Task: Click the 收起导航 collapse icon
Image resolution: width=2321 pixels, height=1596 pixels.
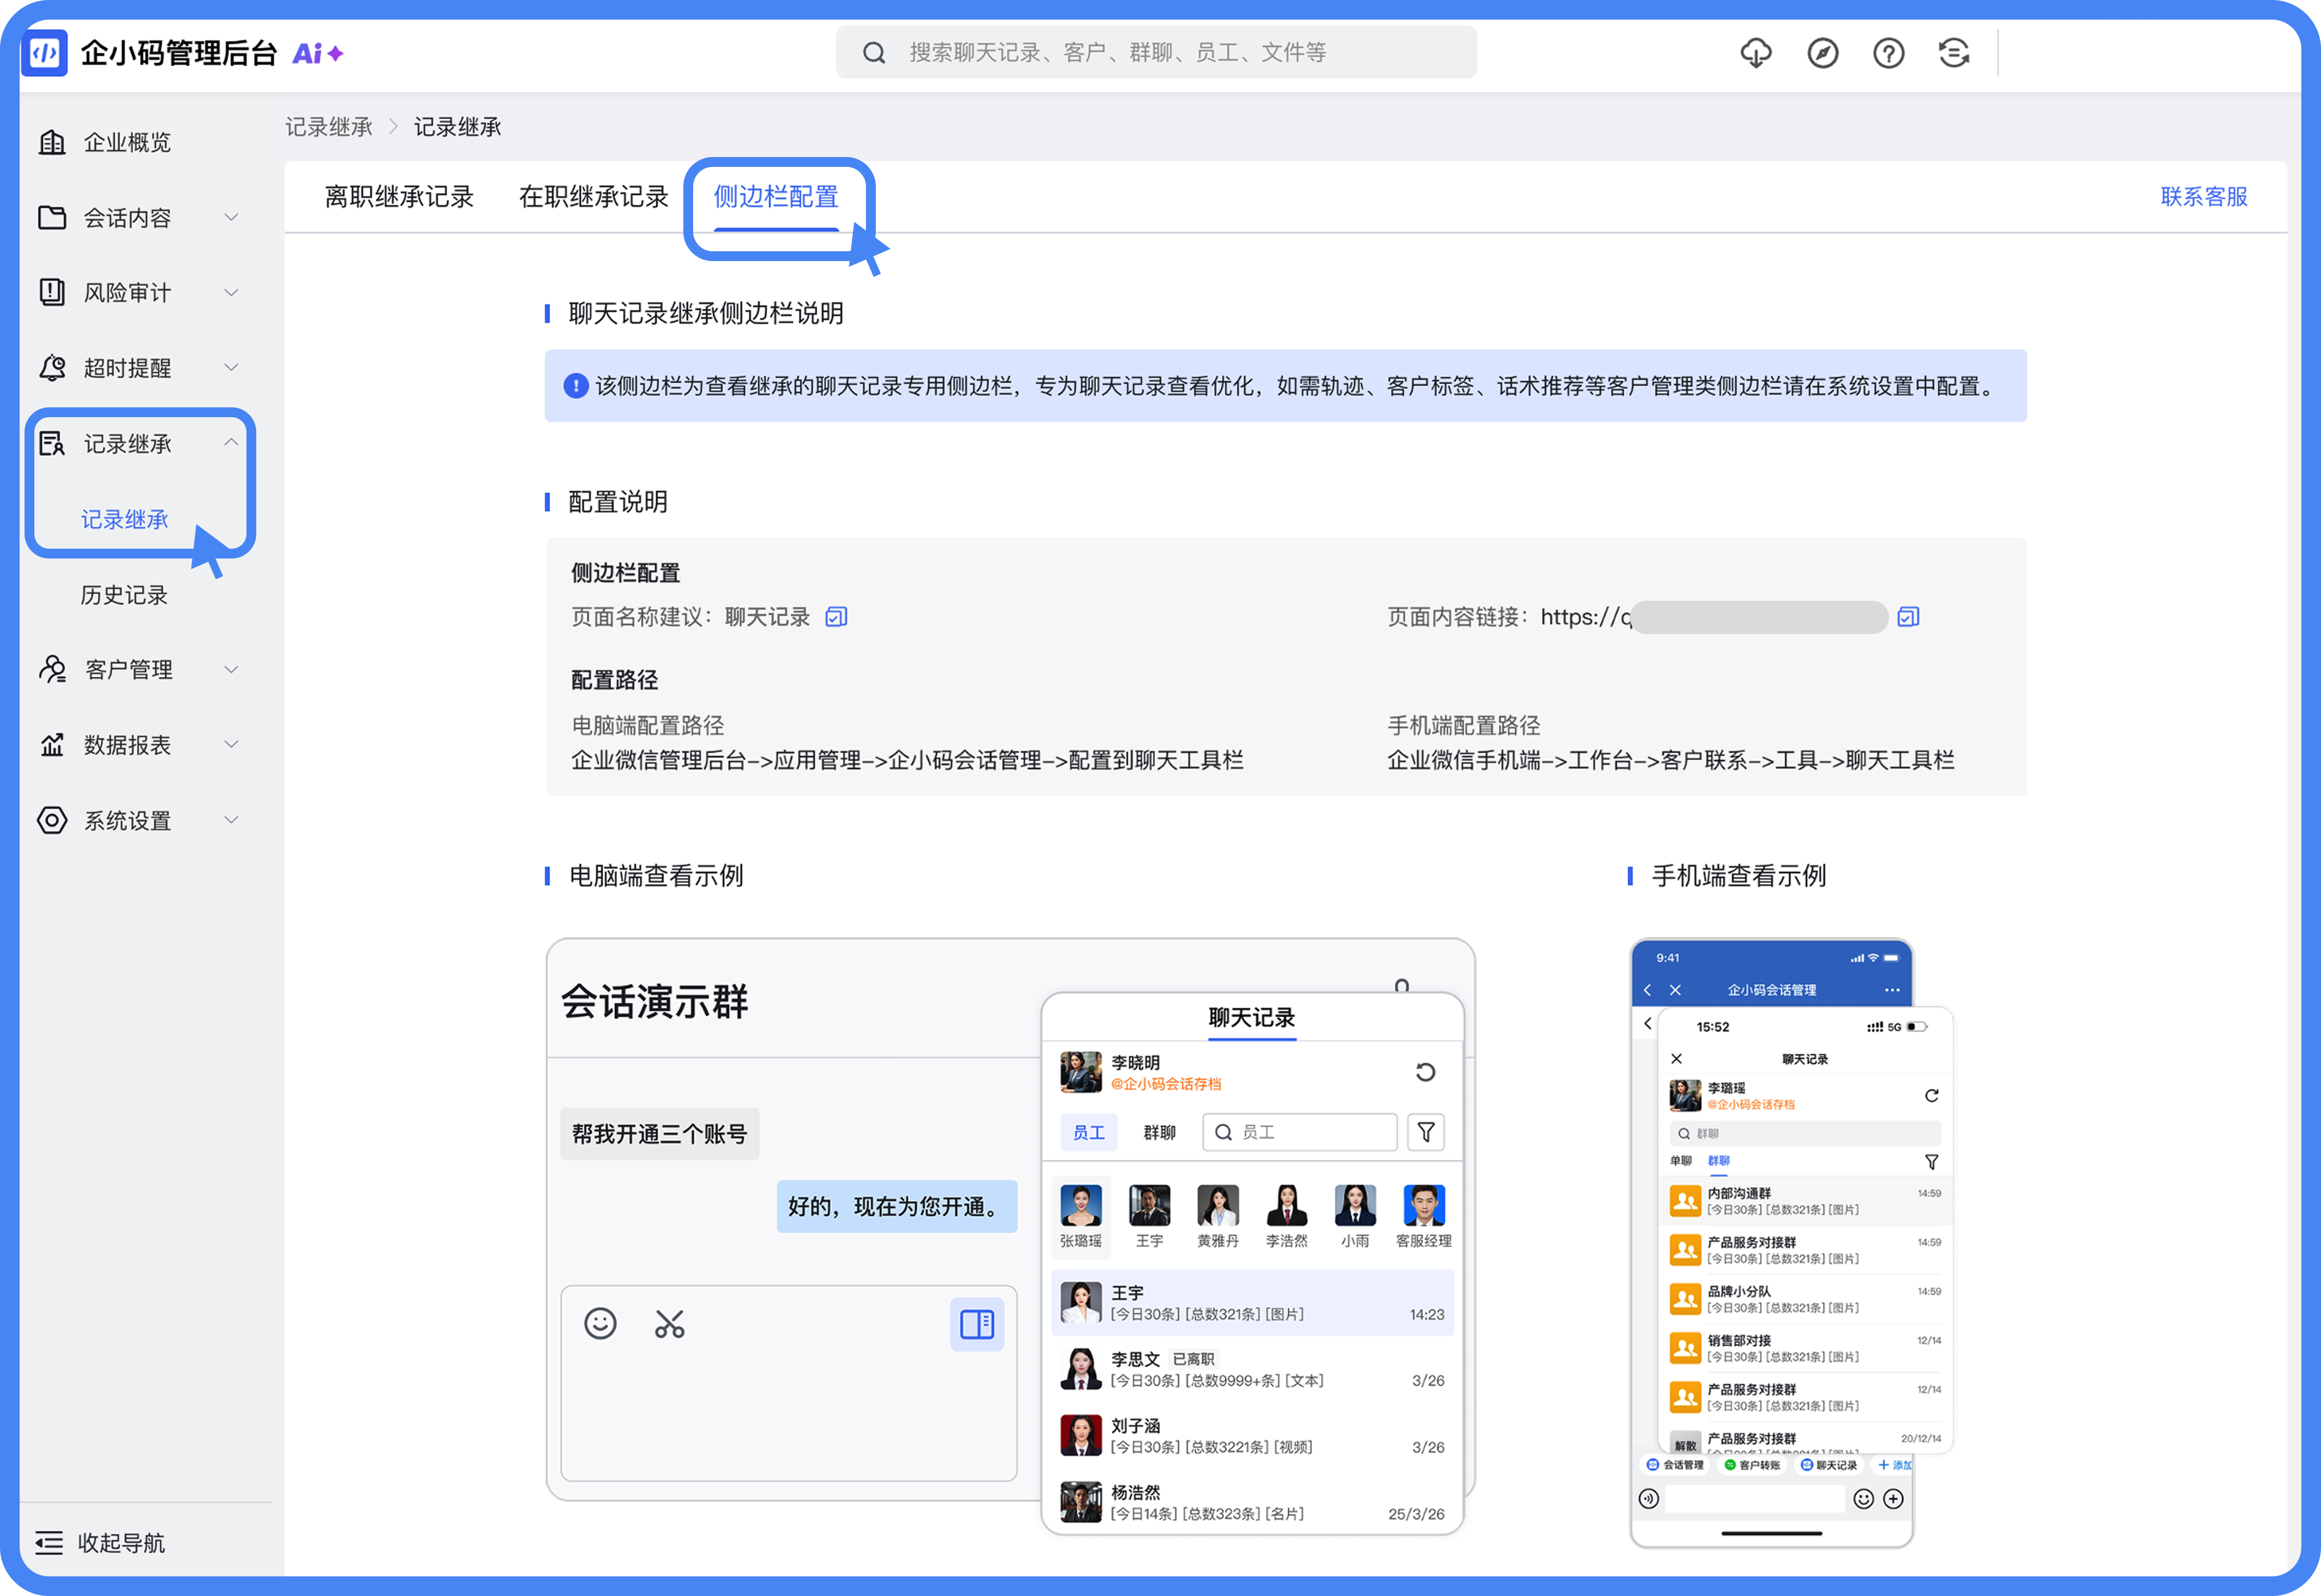Action: coord(49,1543)
